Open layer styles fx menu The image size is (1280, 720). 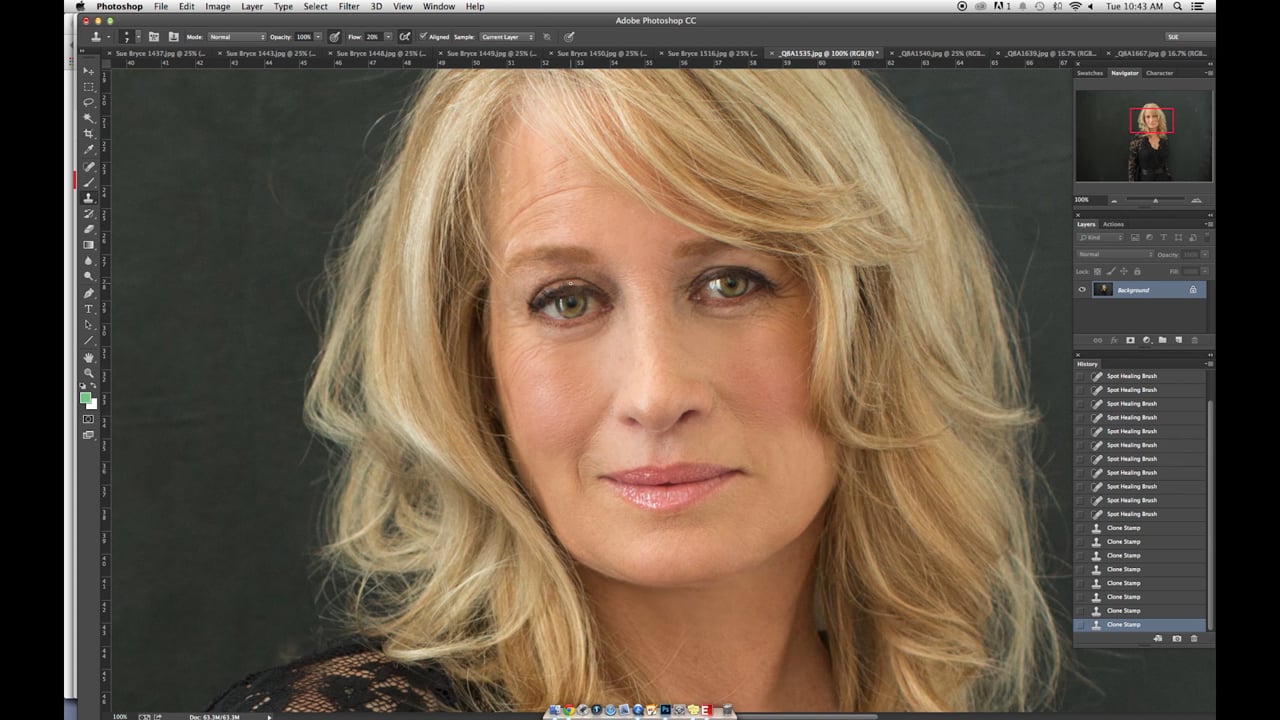[1114, 340]
